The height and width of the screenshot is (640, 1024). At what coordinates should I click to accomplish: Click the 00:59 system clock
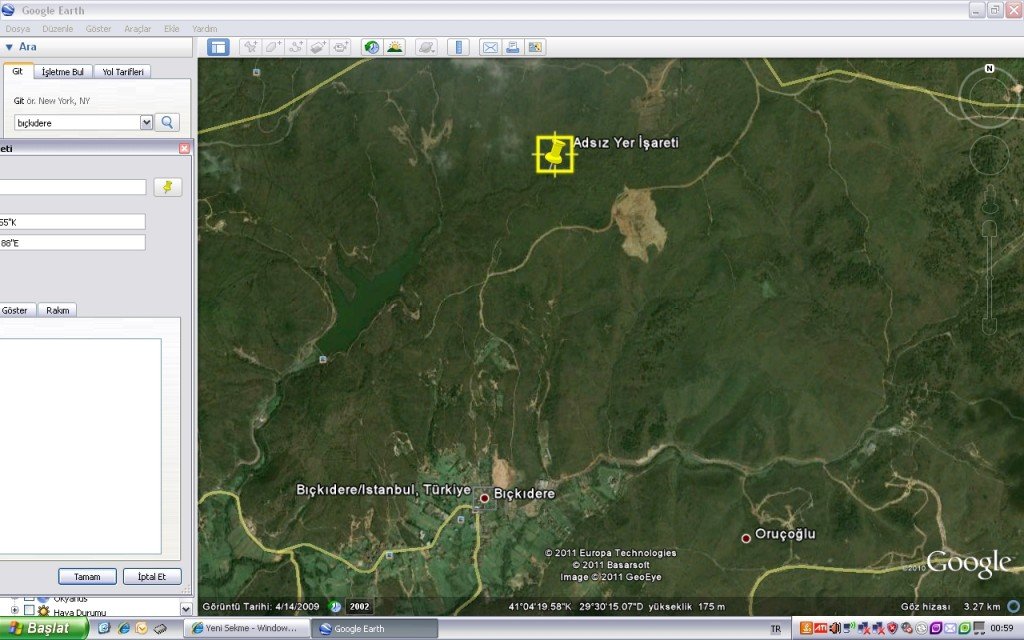pos(1002,628)
